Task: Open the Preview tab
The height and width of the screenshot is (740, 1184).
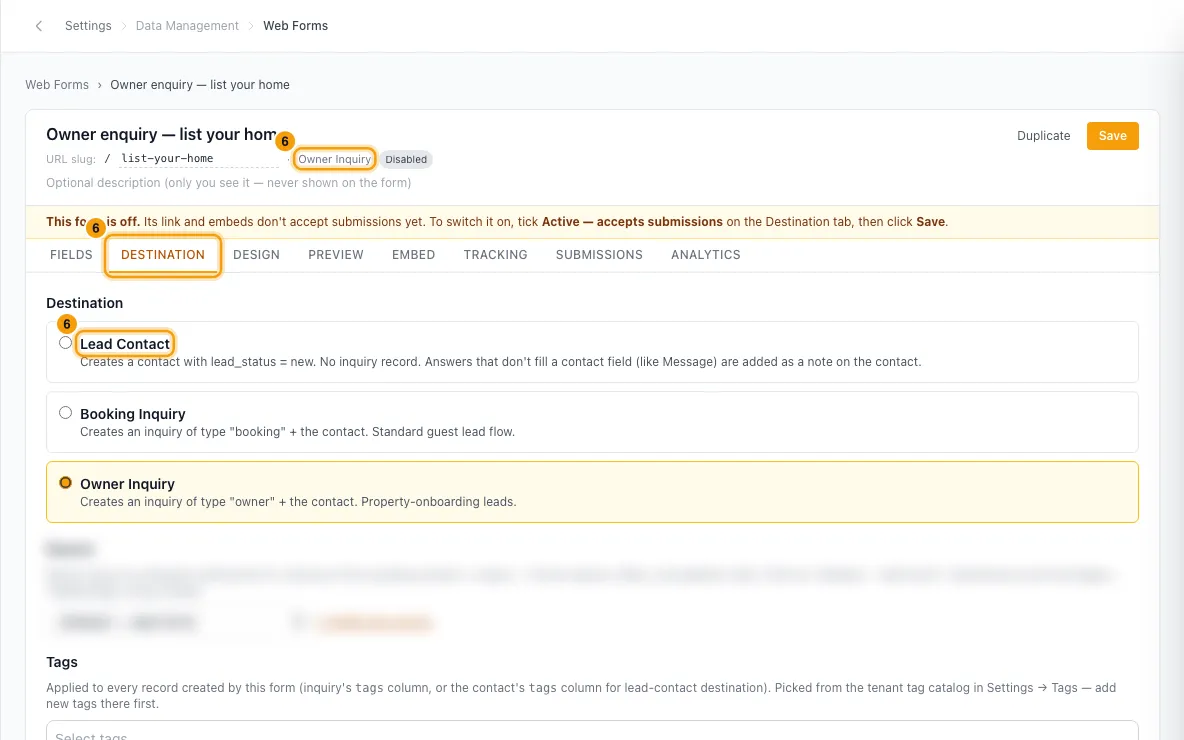Action: 336,255
